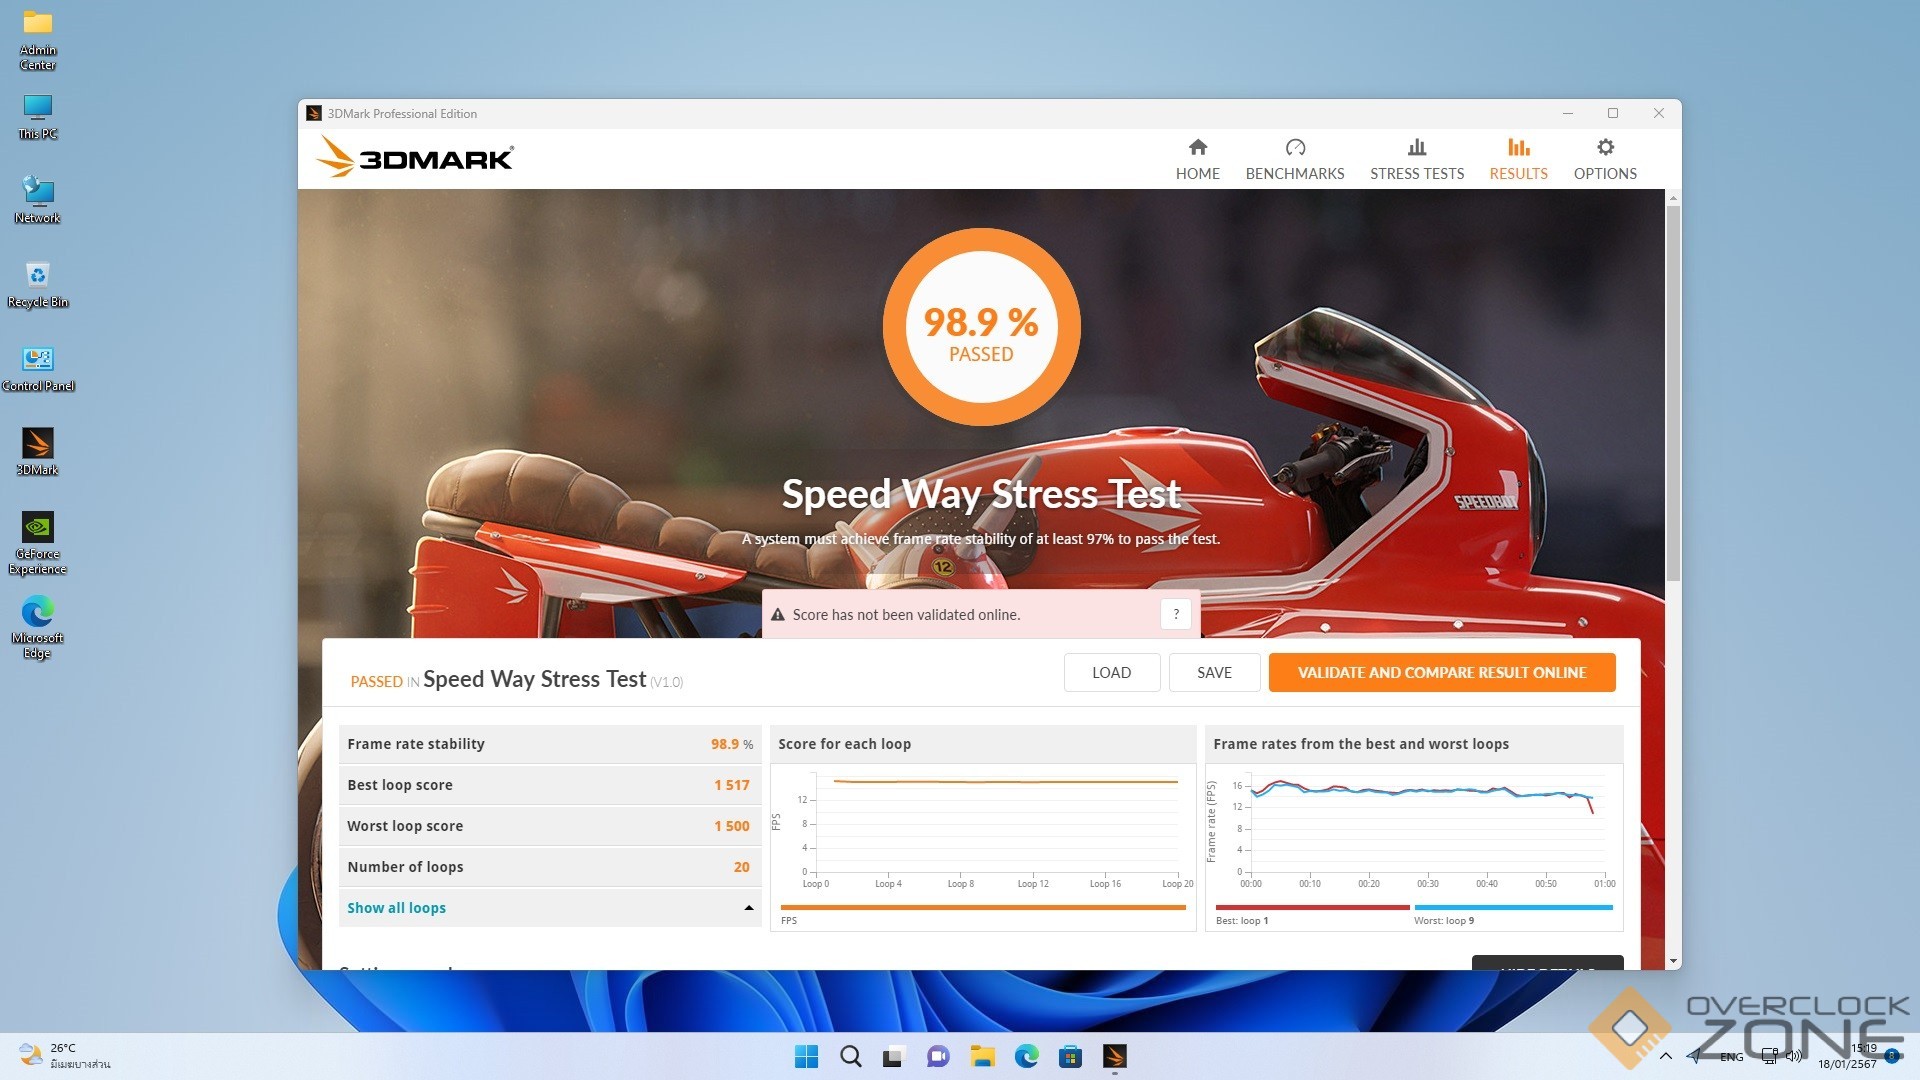1920x1080 pixels.
Task: Click the LOAD button
Action: [x=1111, y=673]
